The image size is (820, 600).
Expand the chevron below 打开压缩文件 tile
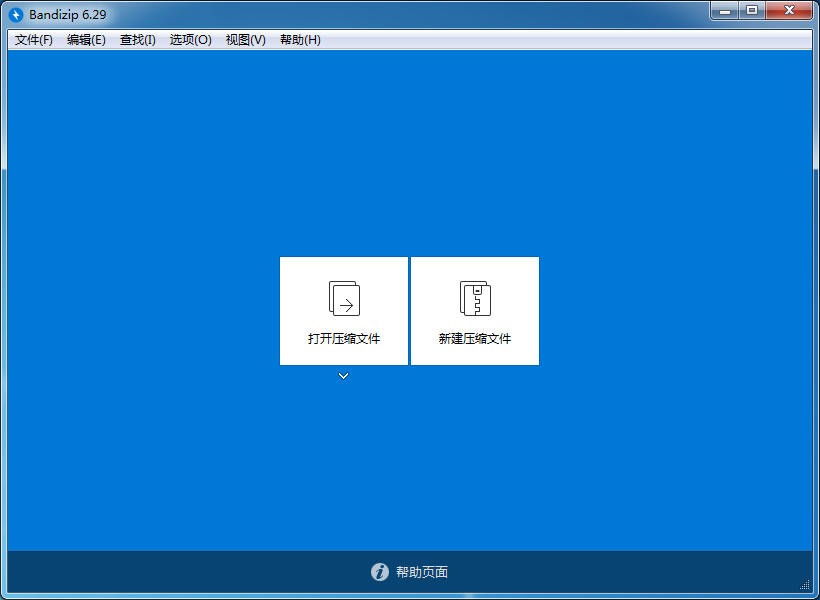(x=343, y=376)
